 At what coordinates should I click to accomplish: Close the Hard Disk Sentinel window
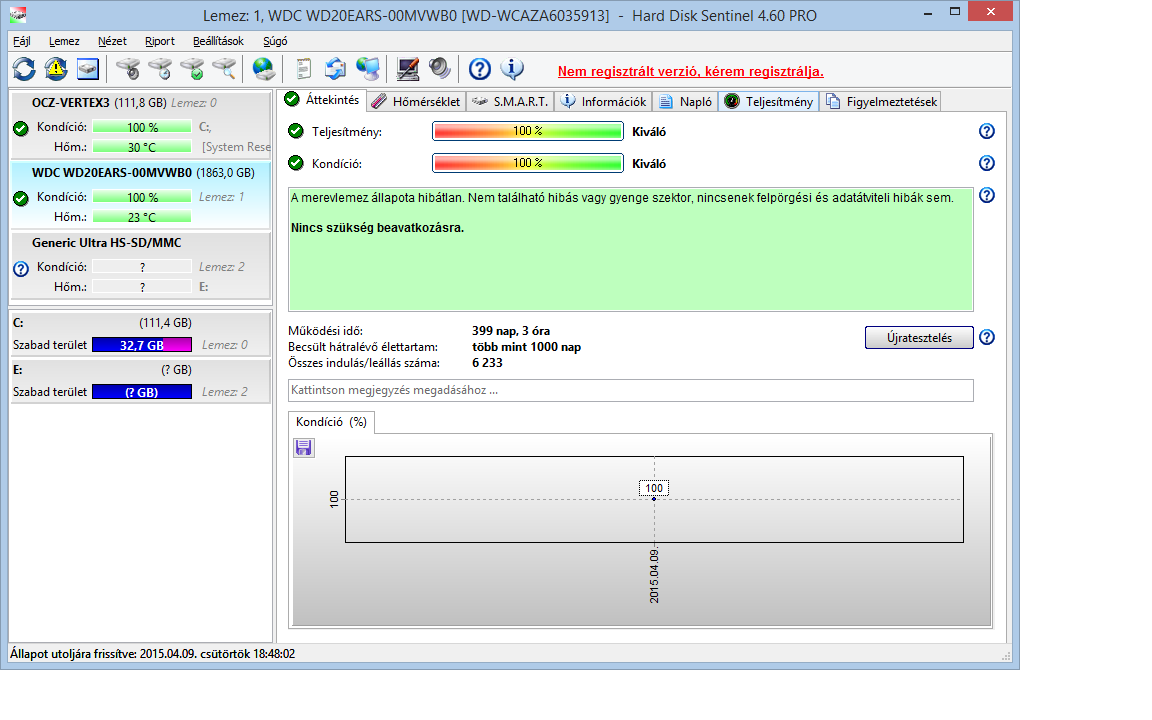(990, 11)
